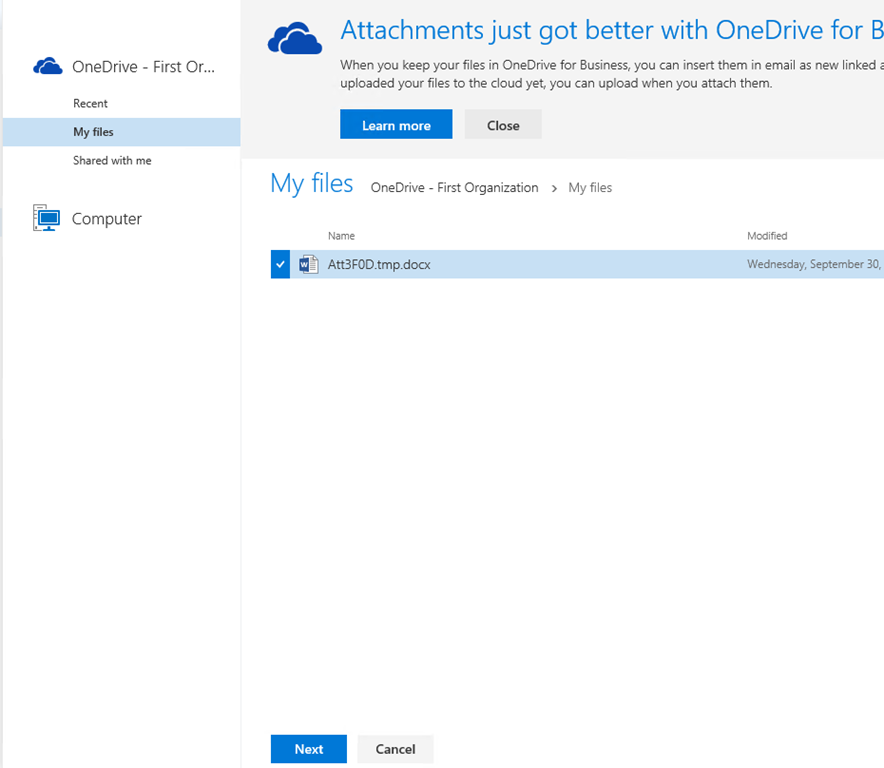Screen dimensions: 884x768
Task: Open the Recent section in the sidebar
Action: click(x=90, y=103)
